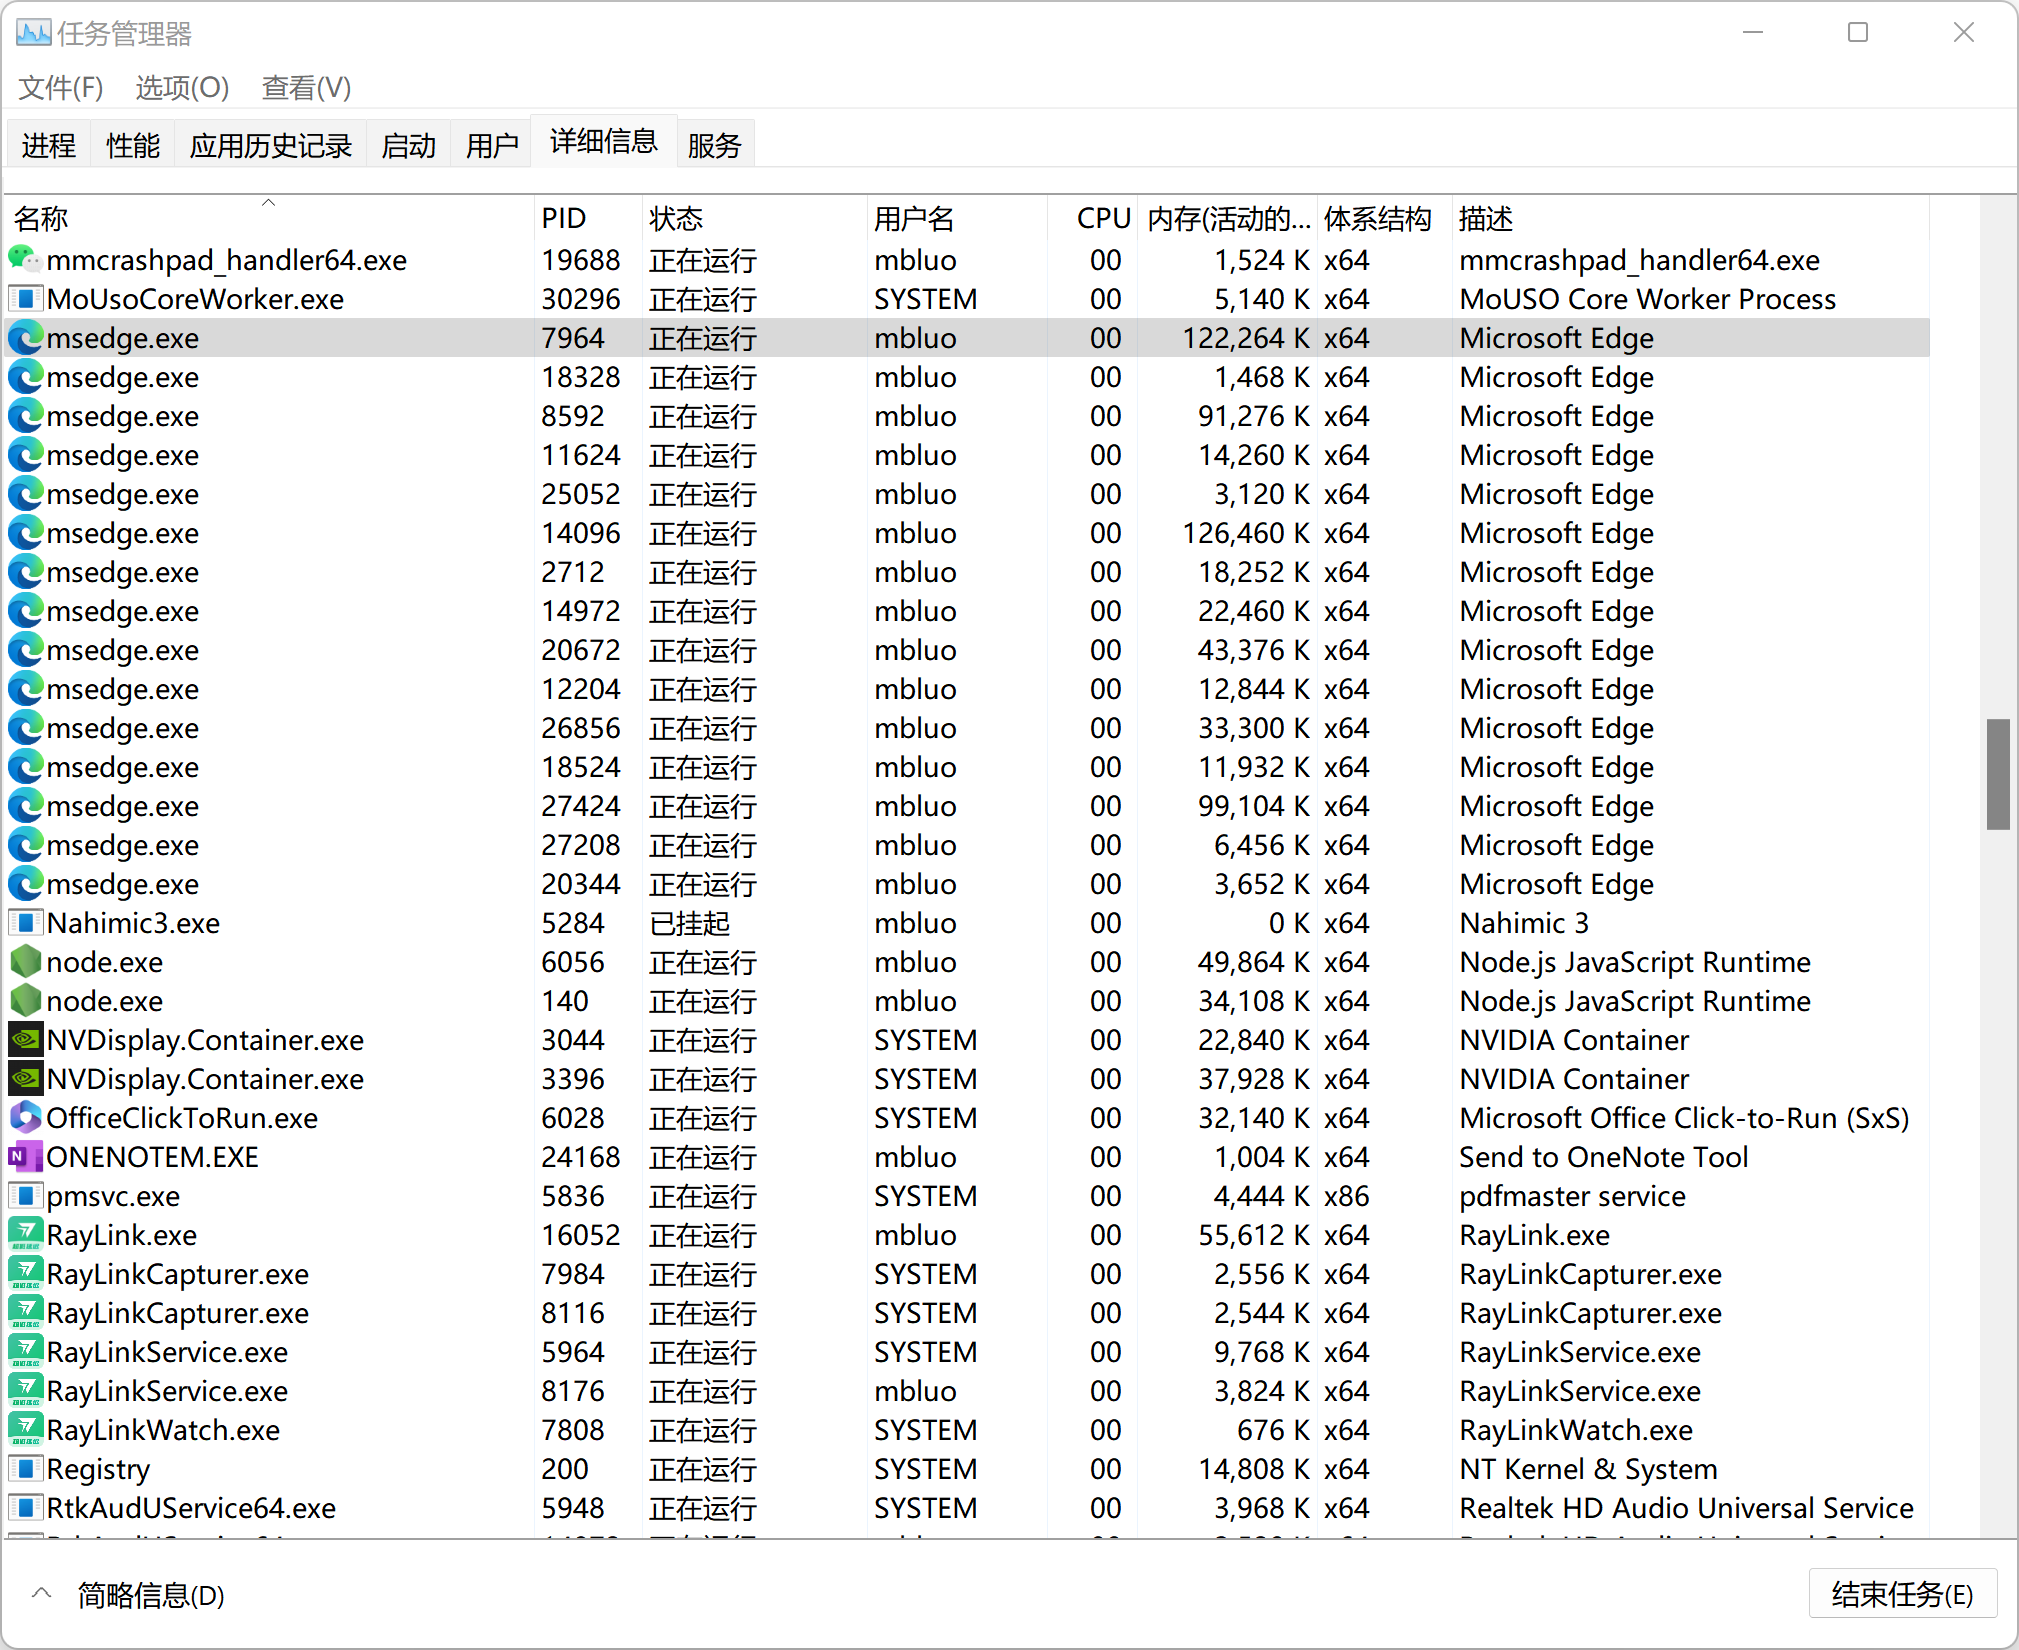Click the RayLink.exe icon

coord(25,1235)
